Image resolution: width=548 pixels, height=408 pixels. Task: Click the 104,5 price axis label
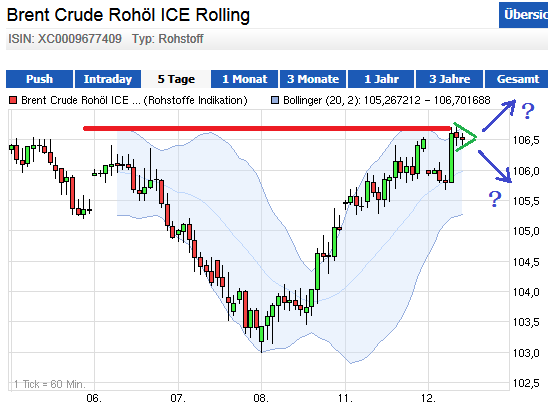tap(526, 262)
